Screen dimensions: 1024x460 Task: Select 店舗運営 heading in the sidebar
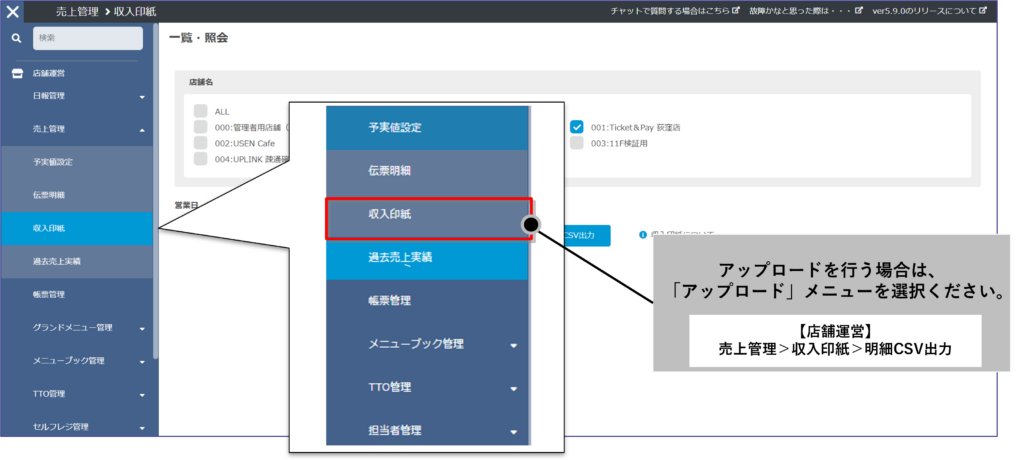[49, 74]
